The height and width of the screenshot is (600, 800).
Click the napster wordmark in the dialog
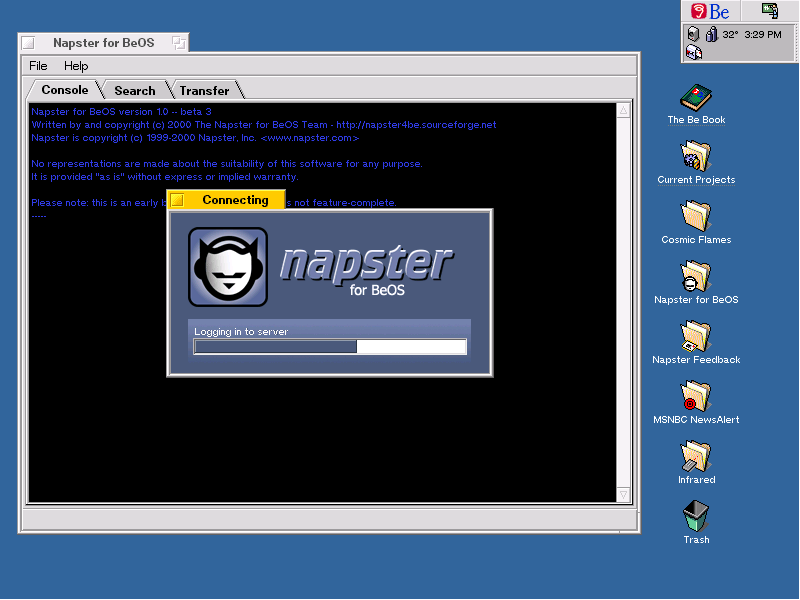(x=366, y=263)
